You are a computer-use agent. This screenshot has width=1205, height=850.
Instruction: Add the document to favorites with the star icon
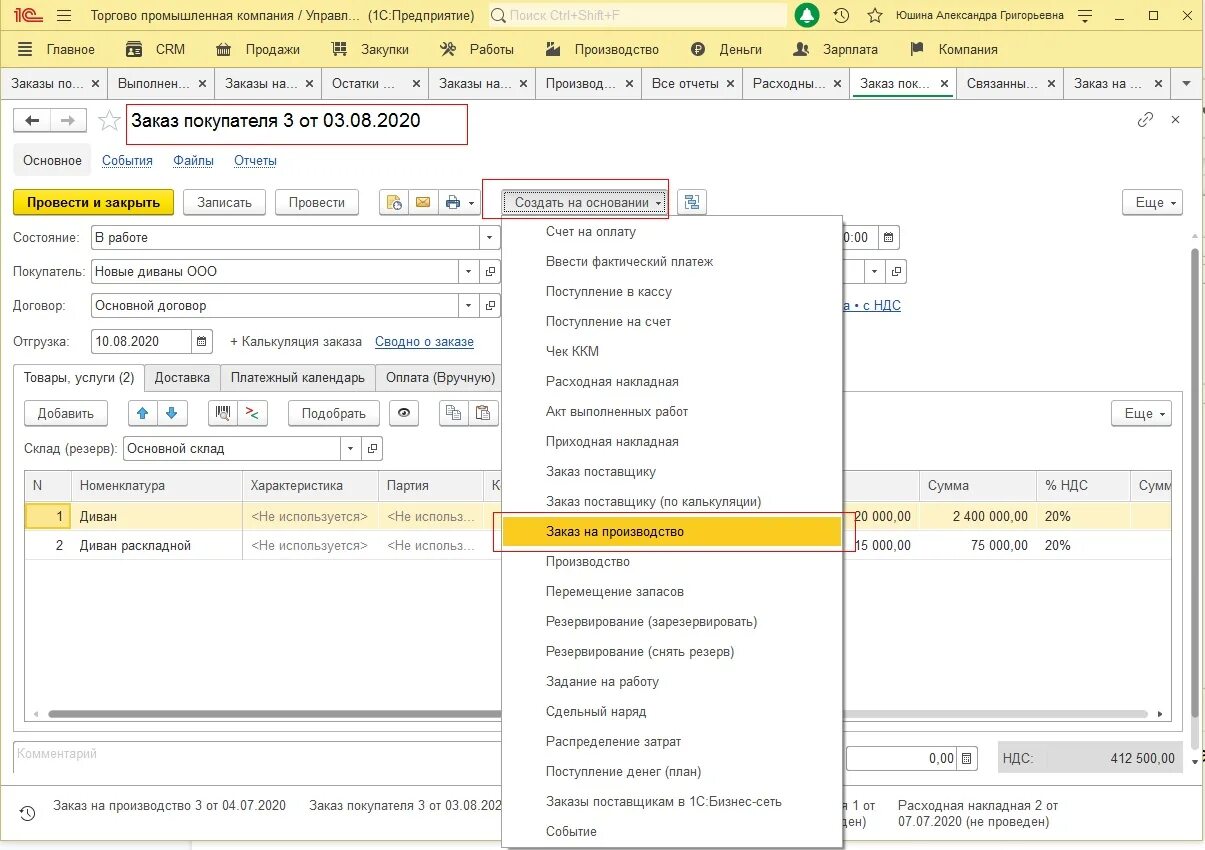(109, 121)
